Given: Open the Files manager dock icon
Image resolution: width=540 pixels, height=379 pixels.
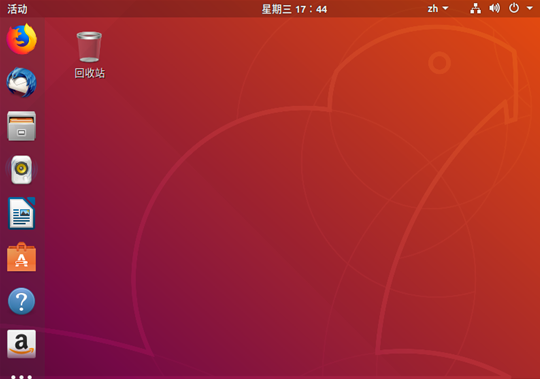Looking at the screenshot, I should pos(21,126).
